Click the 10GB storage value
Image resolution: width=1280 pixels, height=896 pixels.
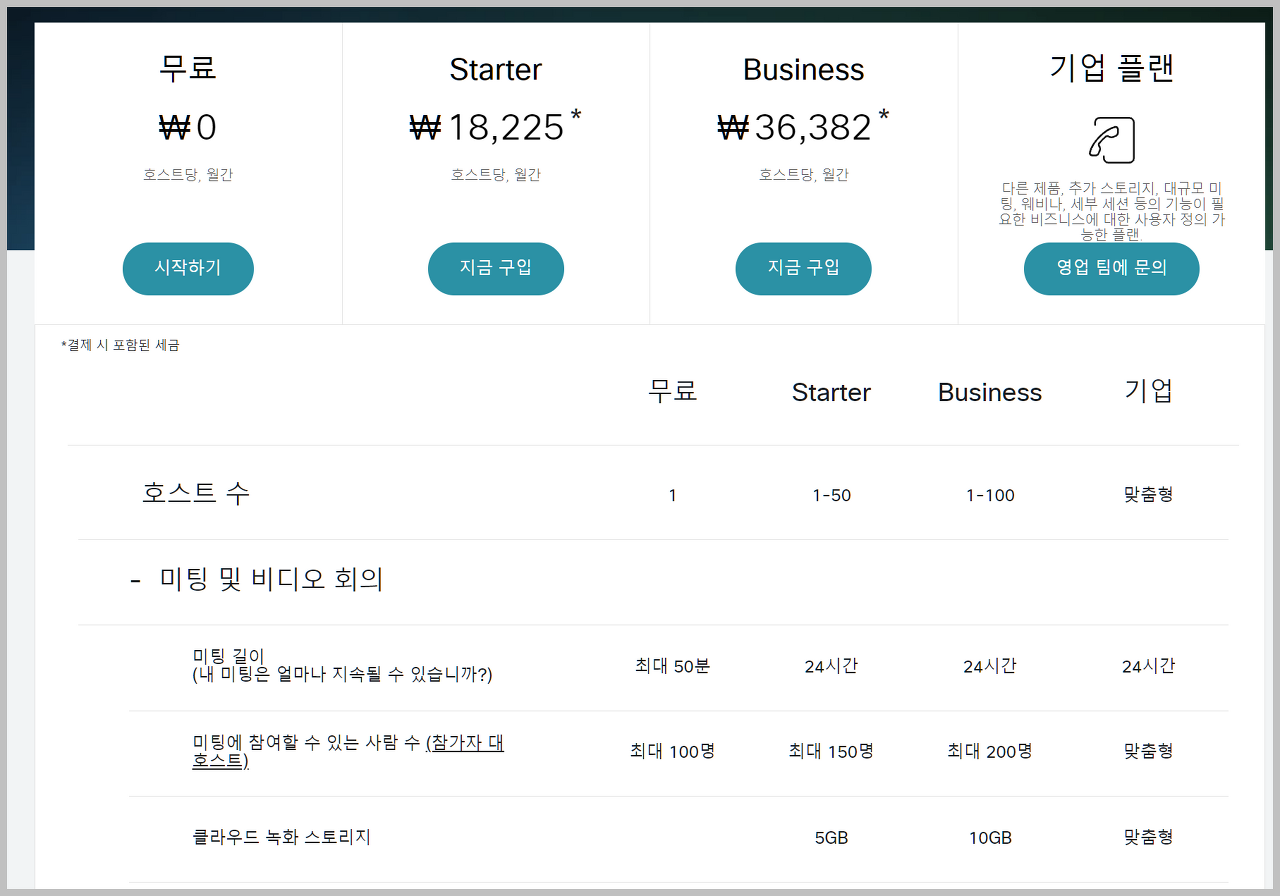(990, 838)
